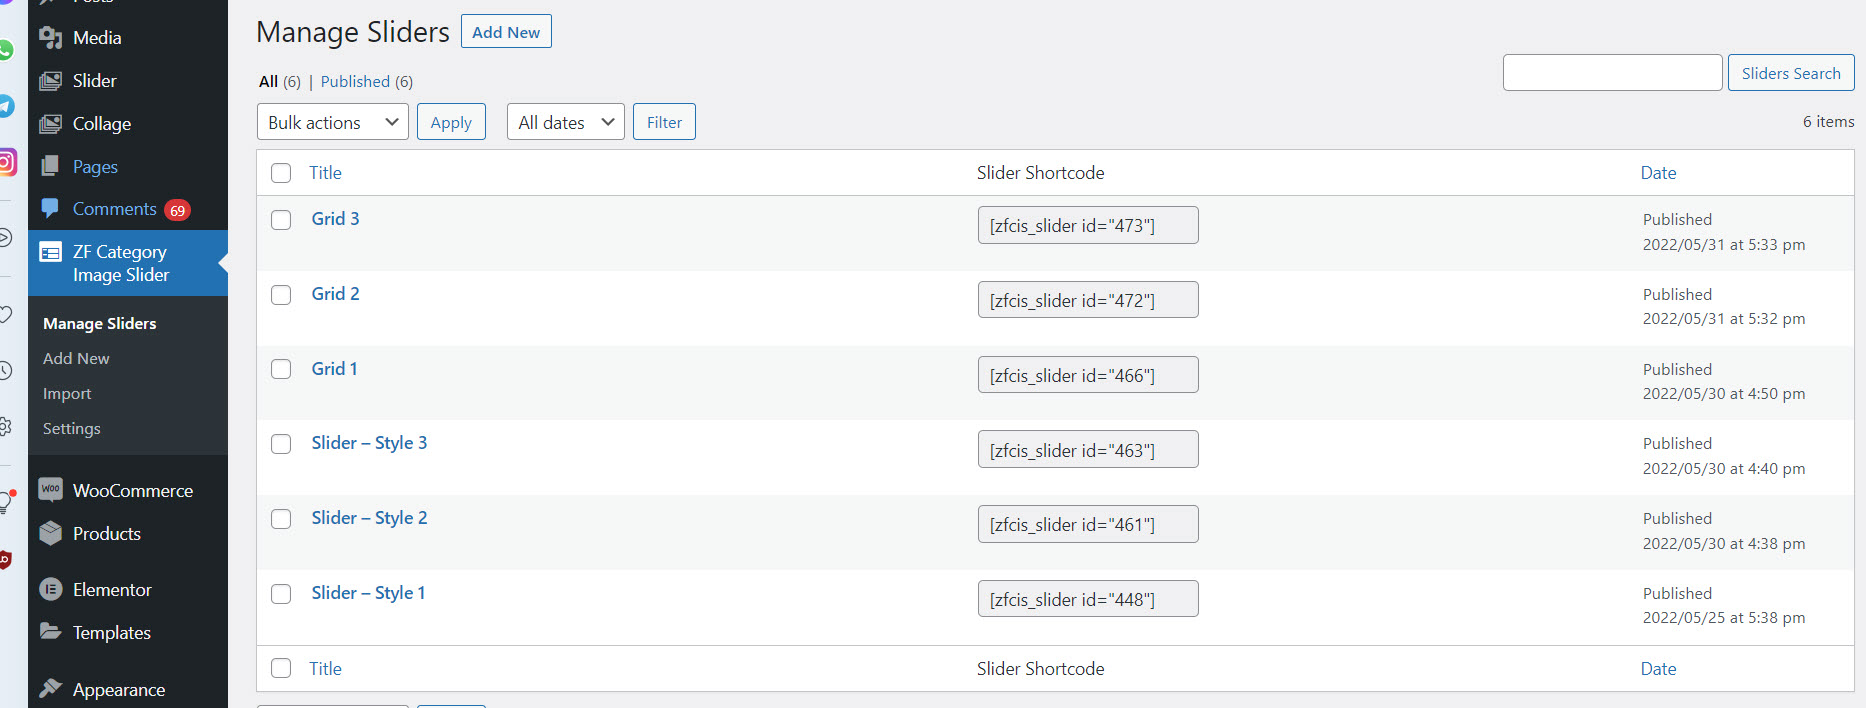Viewport: 1866px width, 708px height.
Task: Check the Grid 3 row checkbox
Action: point(281,220)
